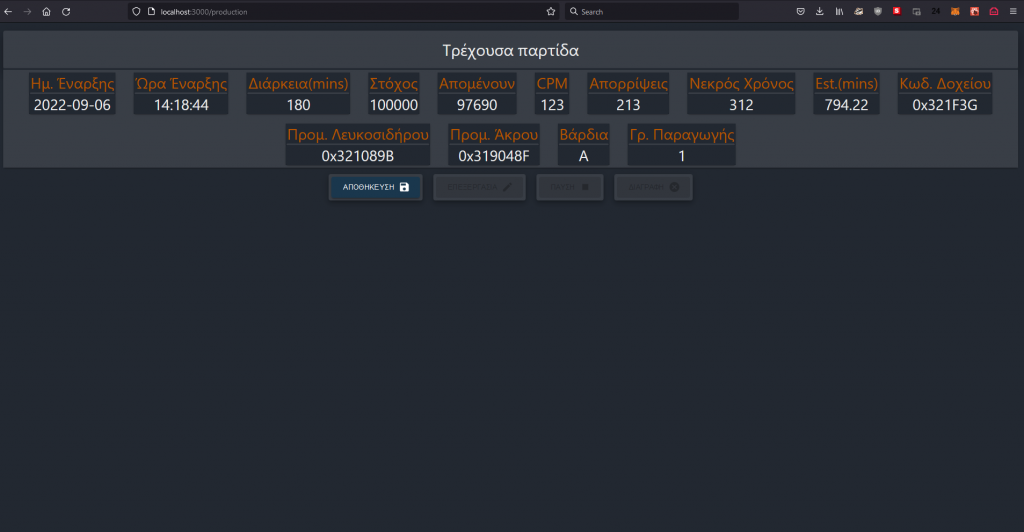The image size is (1024, 532).
Task: Reload the page with the refresh icon
Action: (66, 11)
